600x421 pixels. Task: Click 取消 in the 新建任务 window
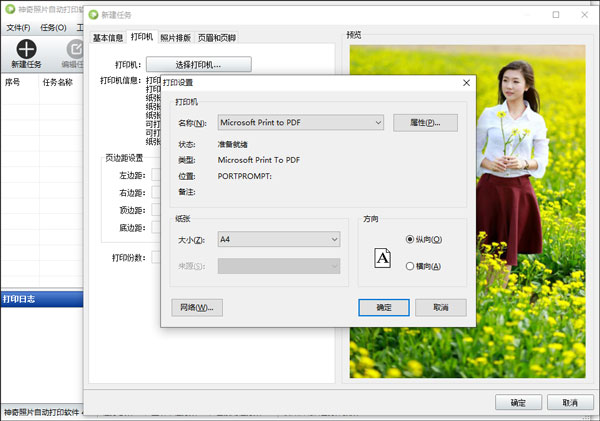point(570,403)
